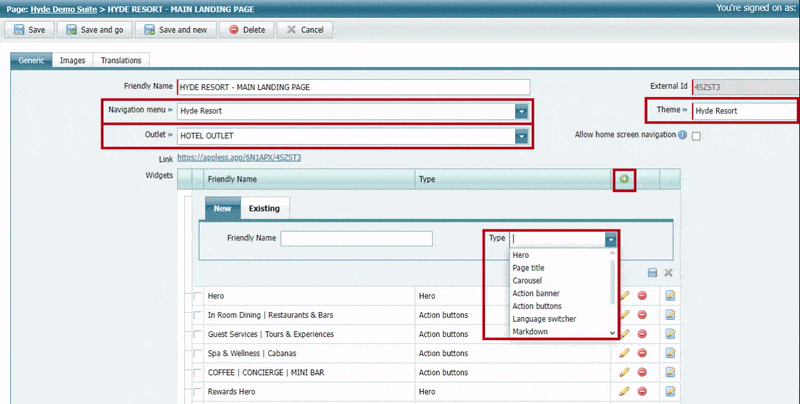Delete the Spa & Wellness widget row
This screenshot has width=800, height=404.
pos(642,353)
